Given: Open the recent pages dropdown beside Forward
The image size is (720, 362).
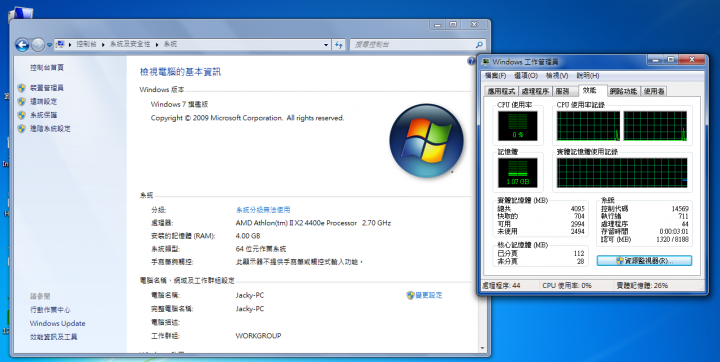Looking at the screenshot, I should click(x=49, y=45).
